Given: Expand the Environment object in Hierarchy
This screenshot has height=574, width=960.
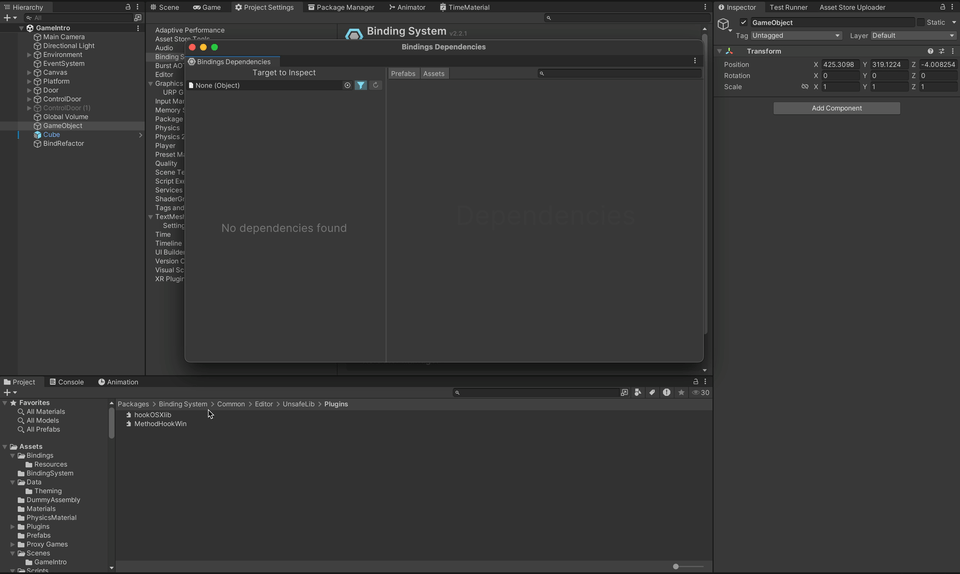Looking at the screenshot, I should point(29,55).
